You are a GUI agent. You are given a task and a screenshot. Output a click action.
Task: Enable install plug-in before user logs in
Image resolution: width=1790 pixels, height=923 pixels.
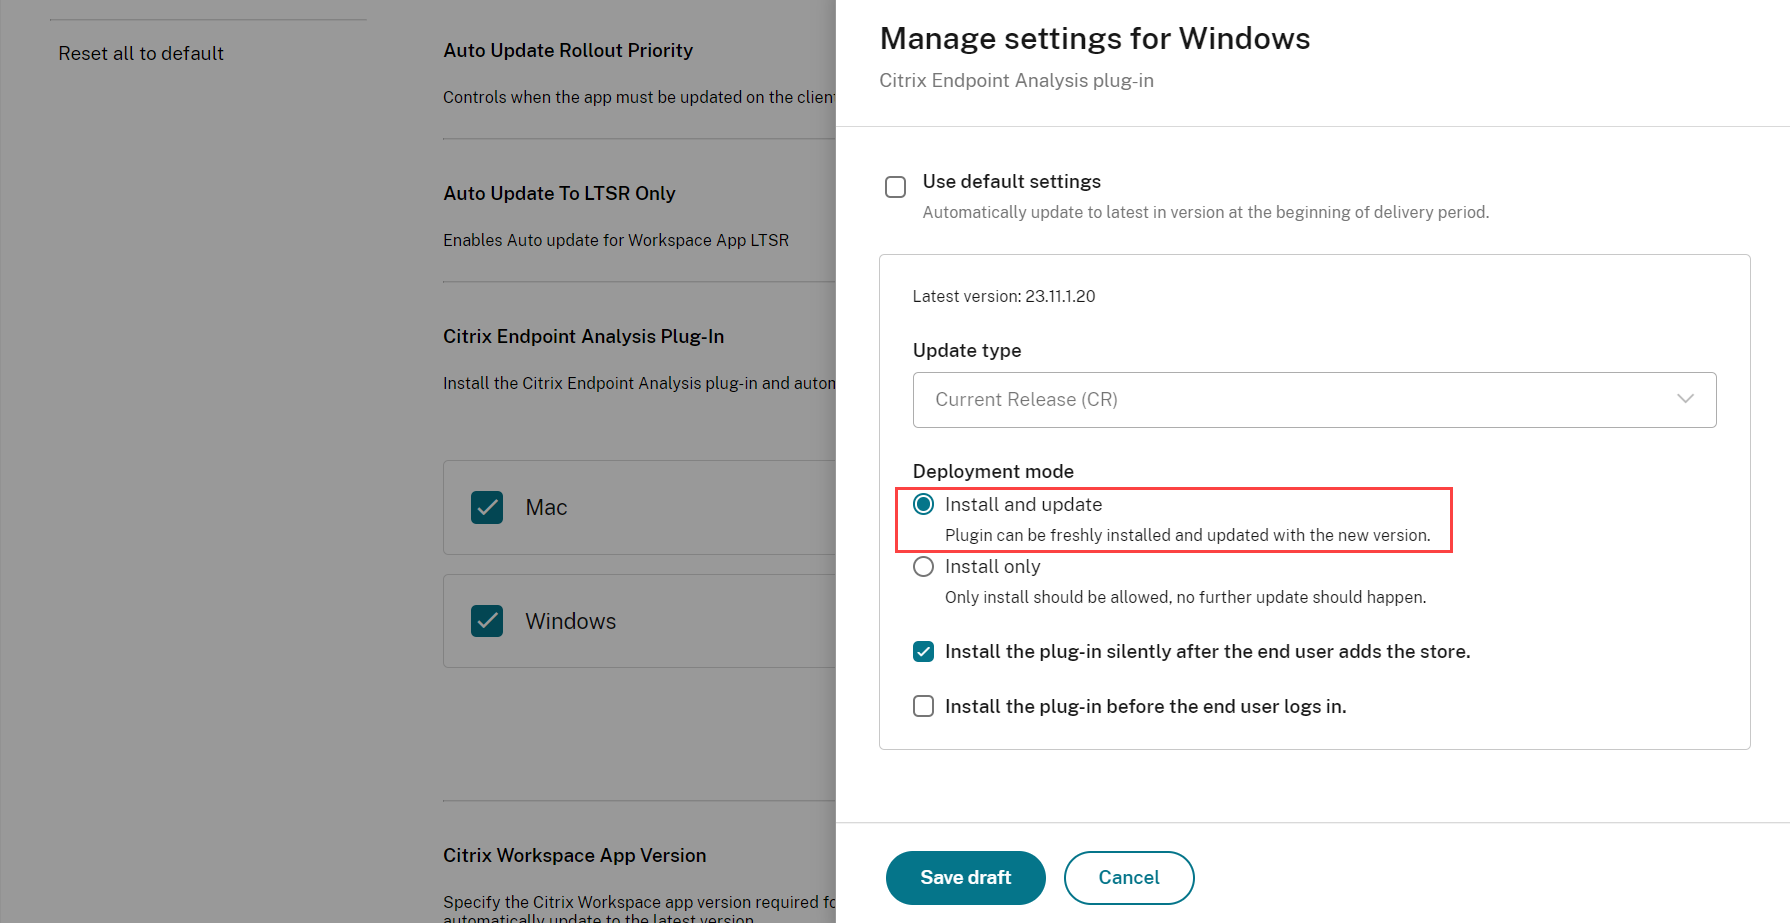coord(923,707)
